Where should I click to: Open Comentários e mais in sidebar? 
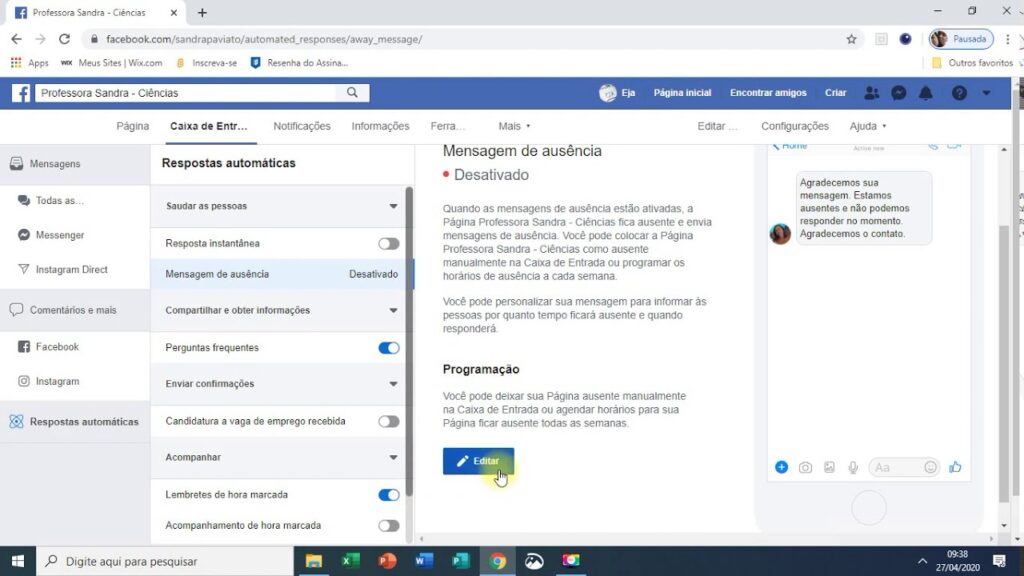[74, 310]
